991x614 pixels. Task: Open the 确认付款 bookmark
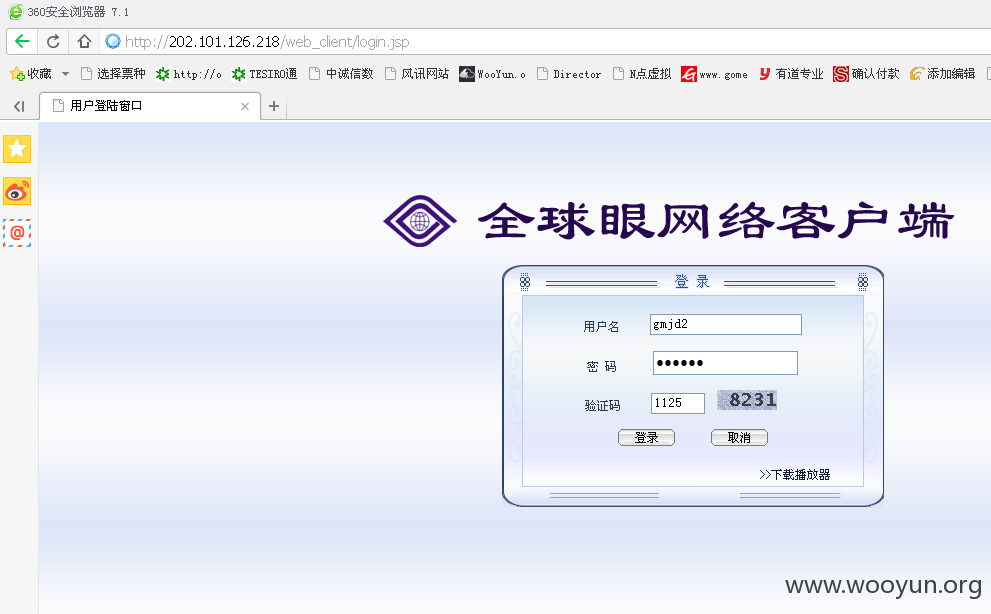(x=866, y=74)
